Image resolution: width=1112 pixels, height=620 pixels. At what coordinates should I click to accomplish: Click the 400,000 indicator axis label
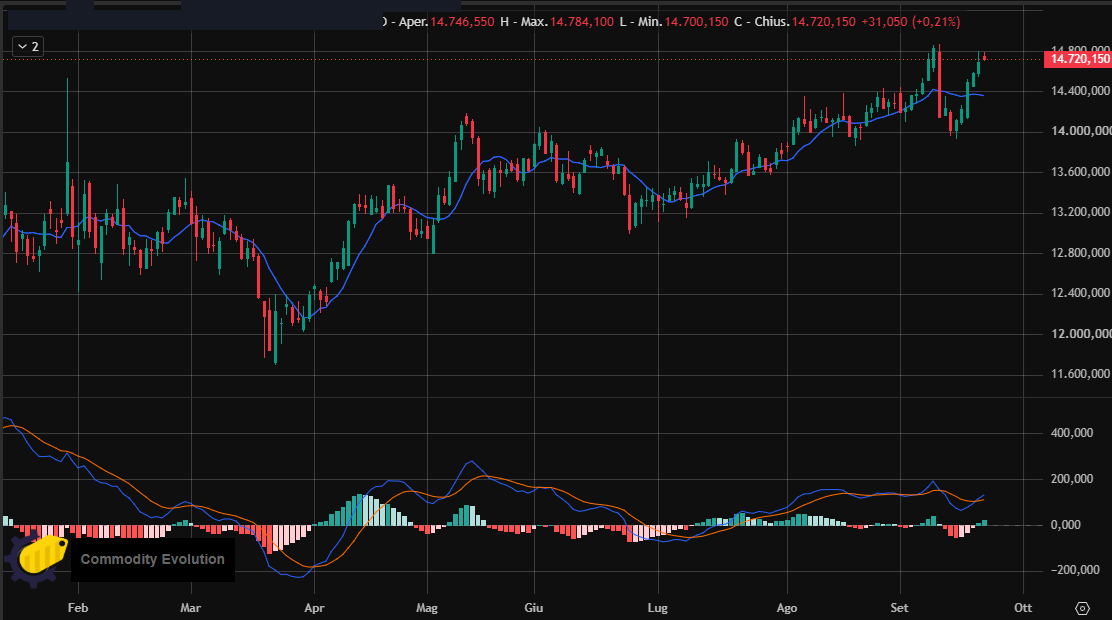(1072, 433)
